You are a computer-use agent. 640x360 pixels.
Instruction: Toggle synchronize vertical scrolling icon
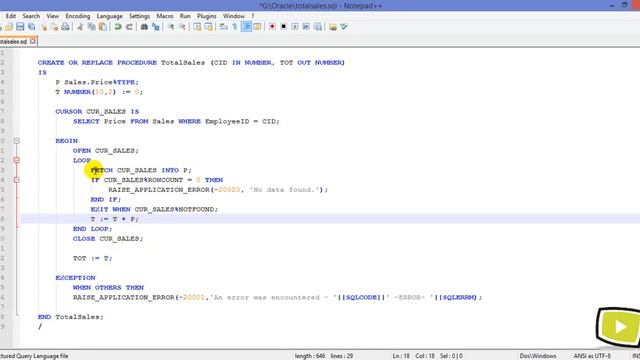[197, 27]
